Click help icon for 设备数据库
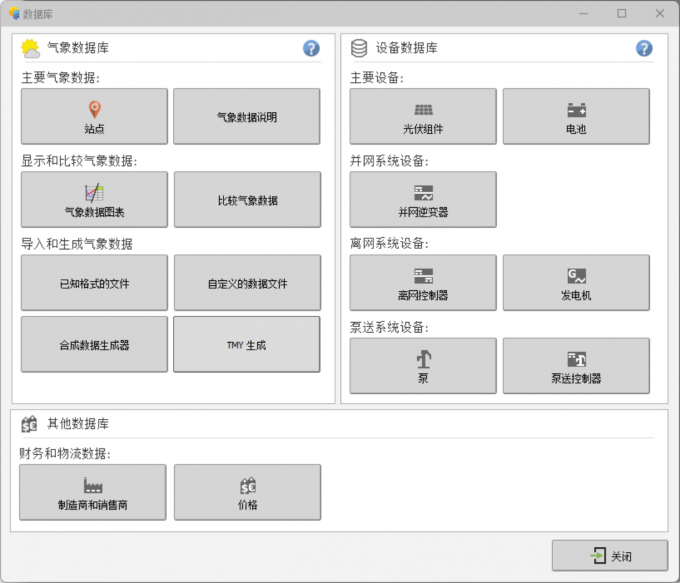 (644, 48)
